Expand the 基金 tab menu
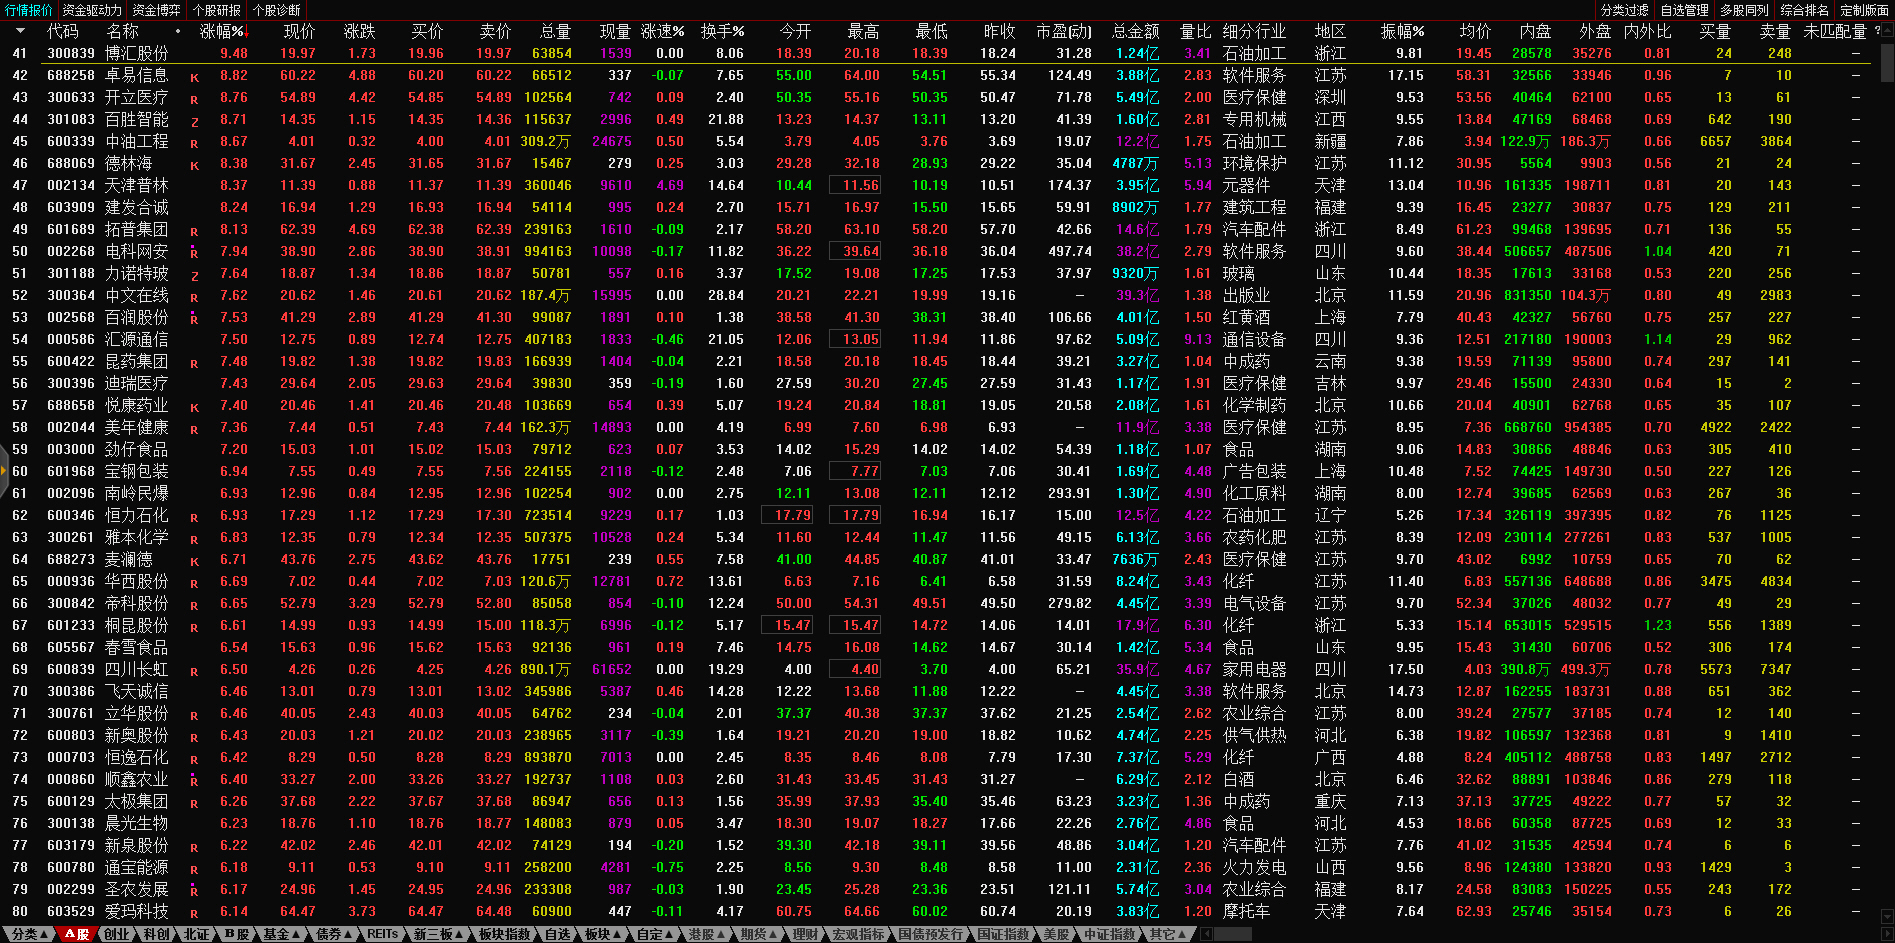Image resolution: width=1895 pixels, height=943 pixels. point(281,934)
